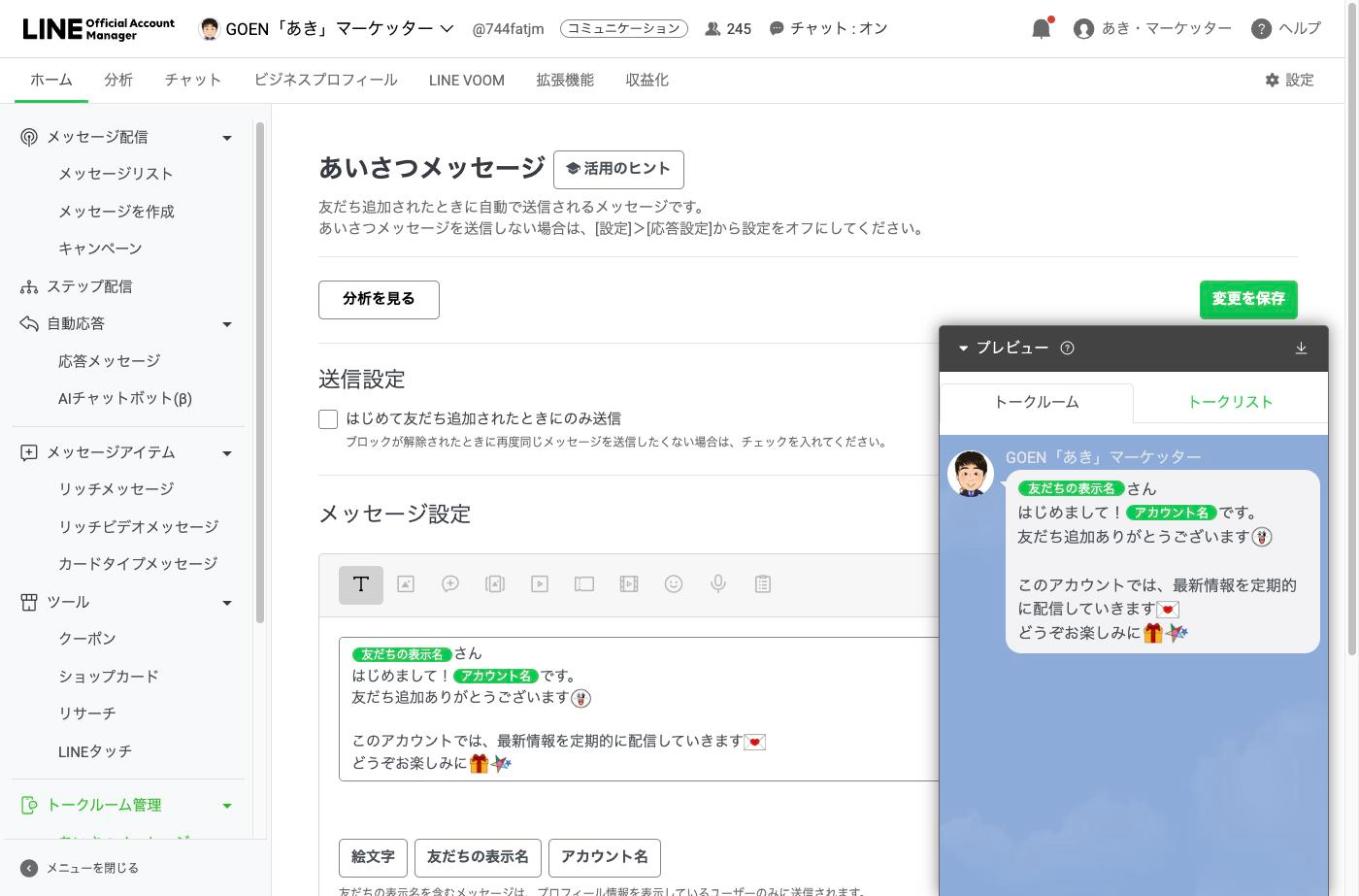
Task: Open ステップ配信 in sidebar
Action: (89, 287)
